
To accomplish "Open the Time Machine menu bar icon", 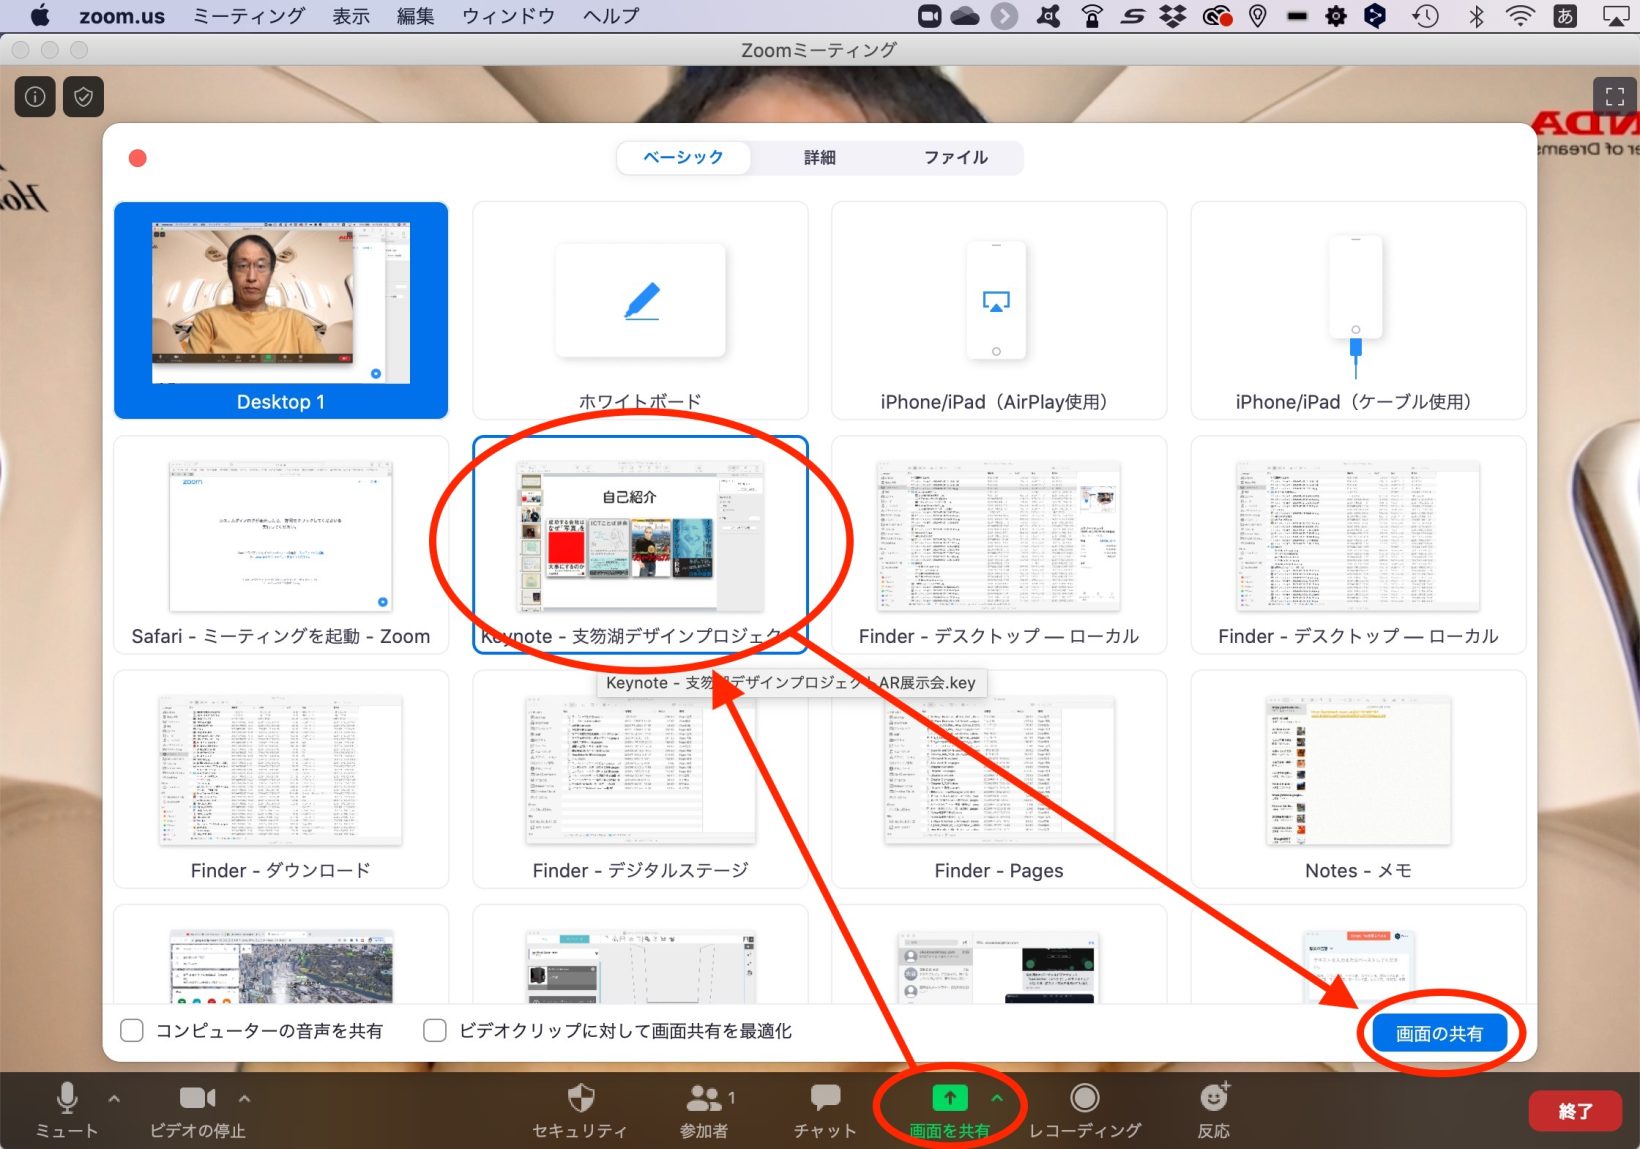I will [1425, 15].
